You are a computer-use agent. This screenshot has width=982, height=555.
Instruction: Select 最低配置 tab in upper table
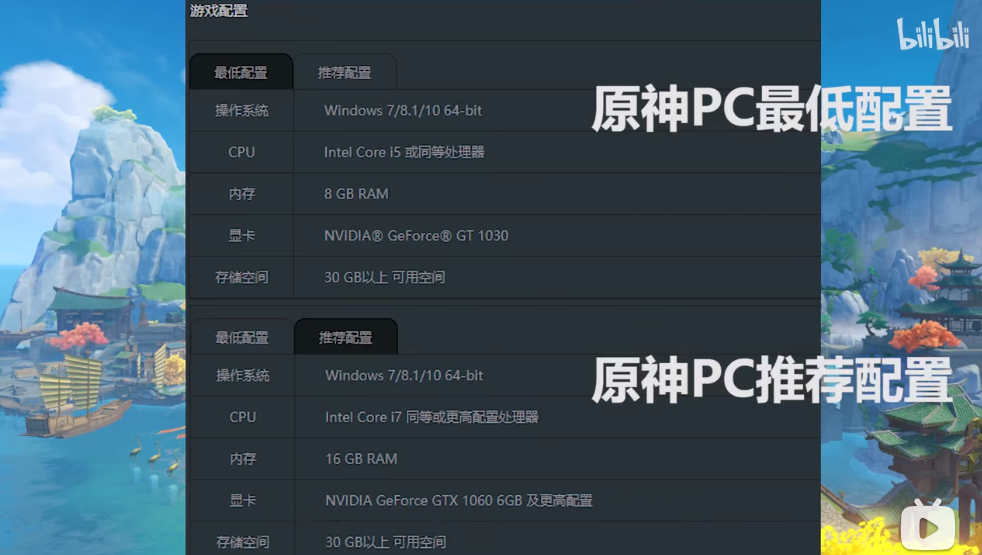241,72
